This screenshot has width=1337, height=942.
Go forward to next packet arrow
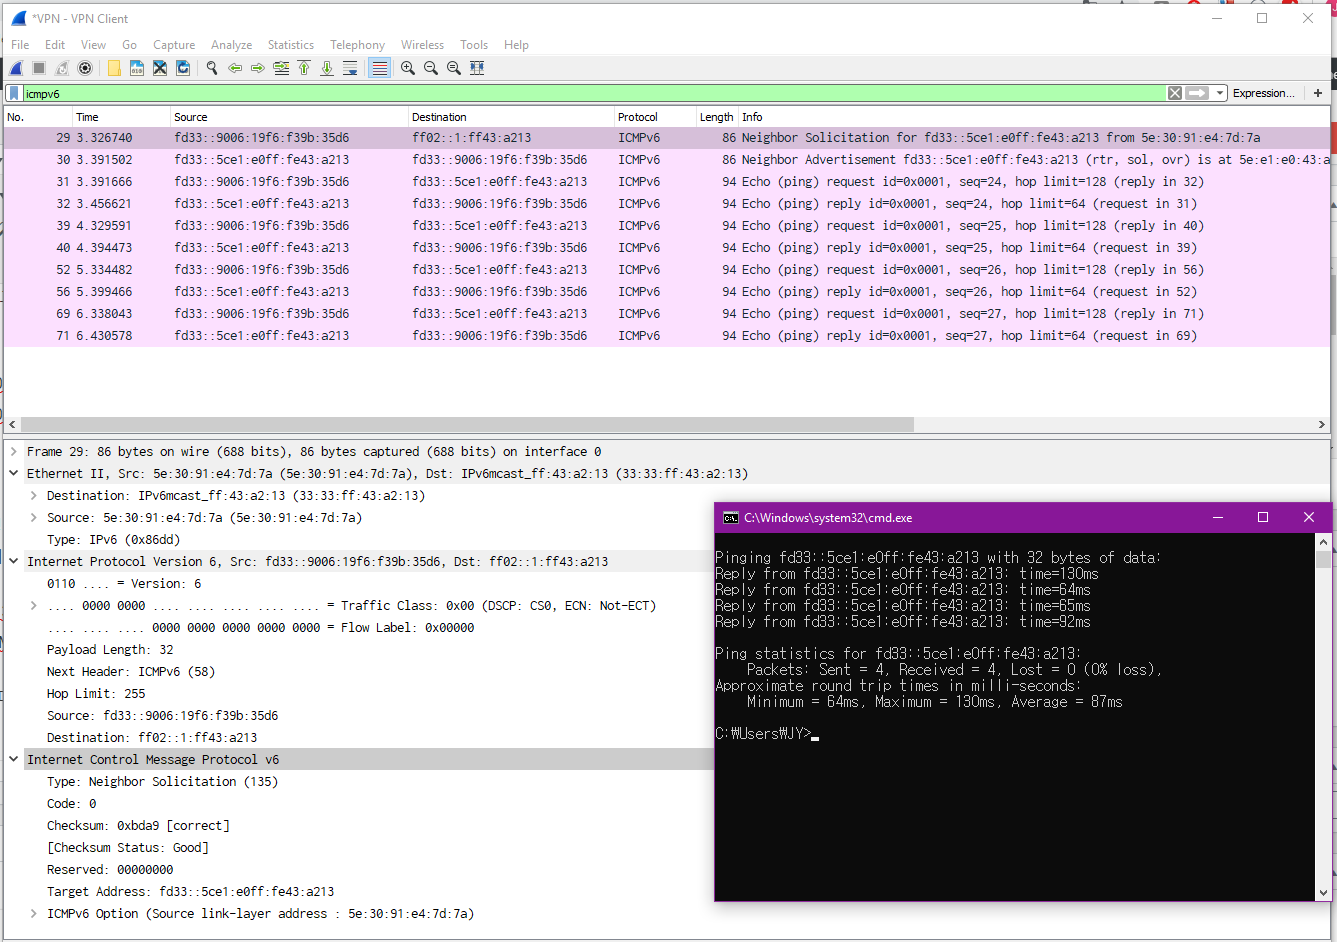[258, 68]
